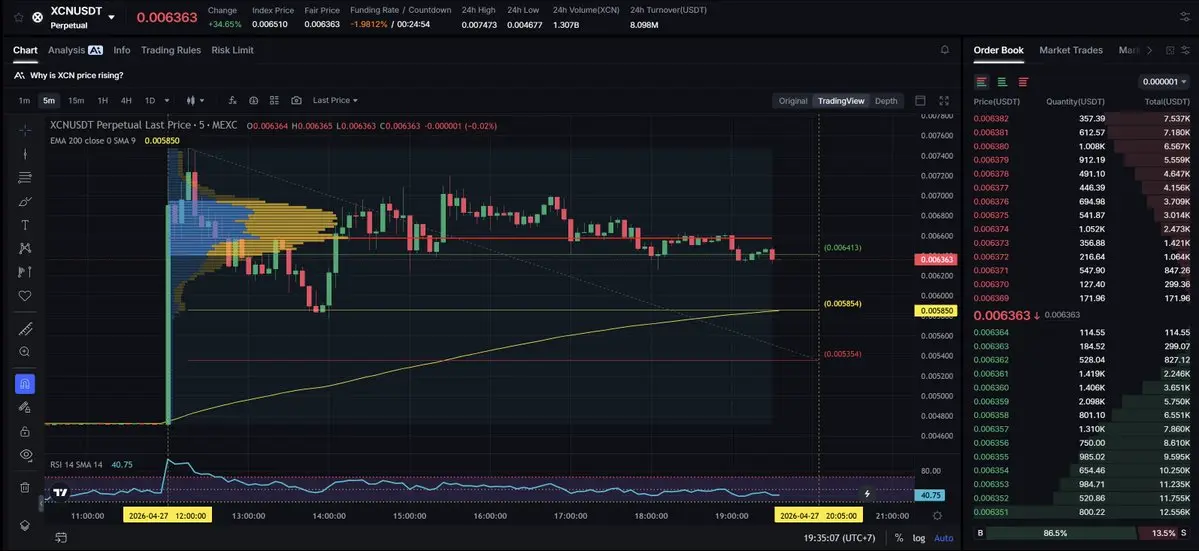Select the forecasting position tool

click(24, 272)
